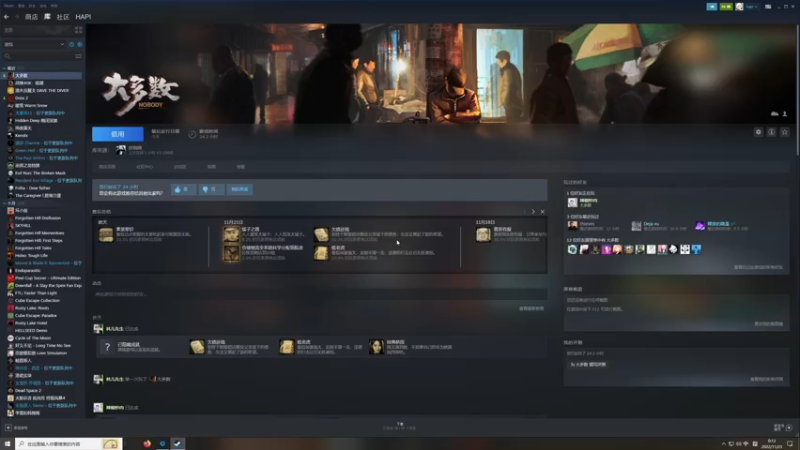Select Endoparasitic in the library
800x450 pixels.
[28, 270]
